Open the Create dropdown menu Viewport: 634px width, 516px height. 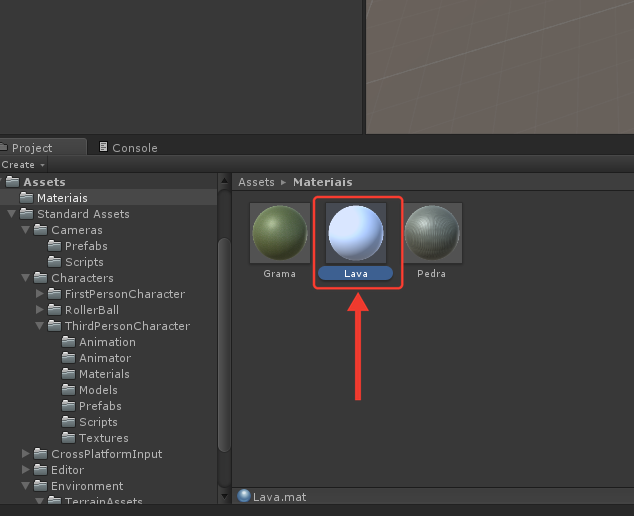pos(23,165)
